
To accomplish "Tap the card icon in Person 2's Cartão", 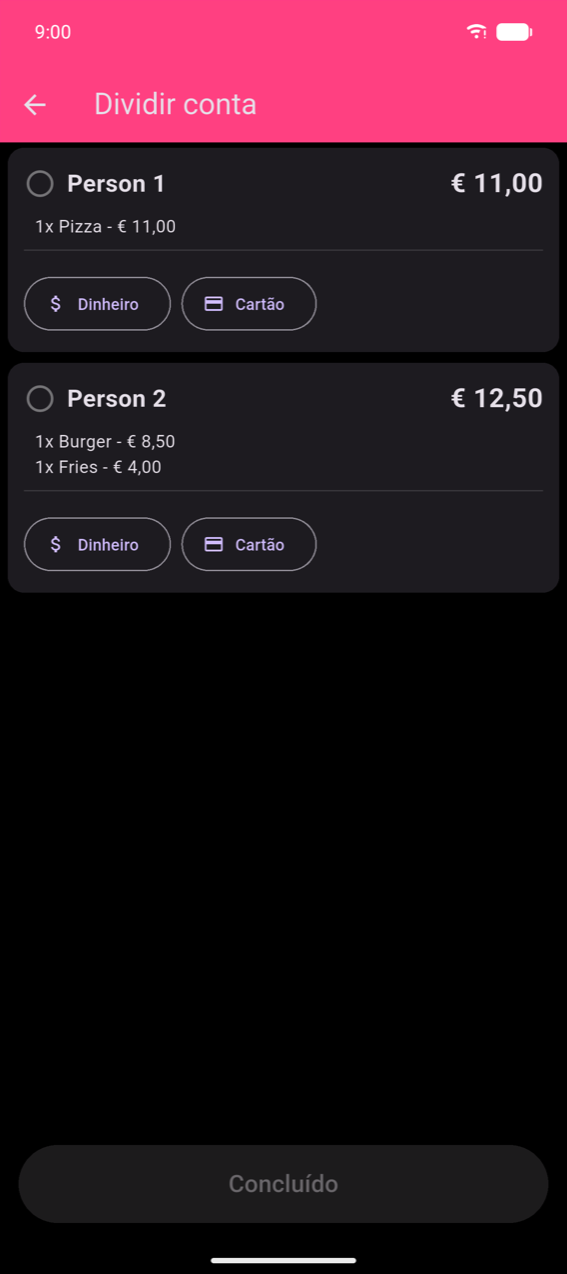I will coord(213,545).
